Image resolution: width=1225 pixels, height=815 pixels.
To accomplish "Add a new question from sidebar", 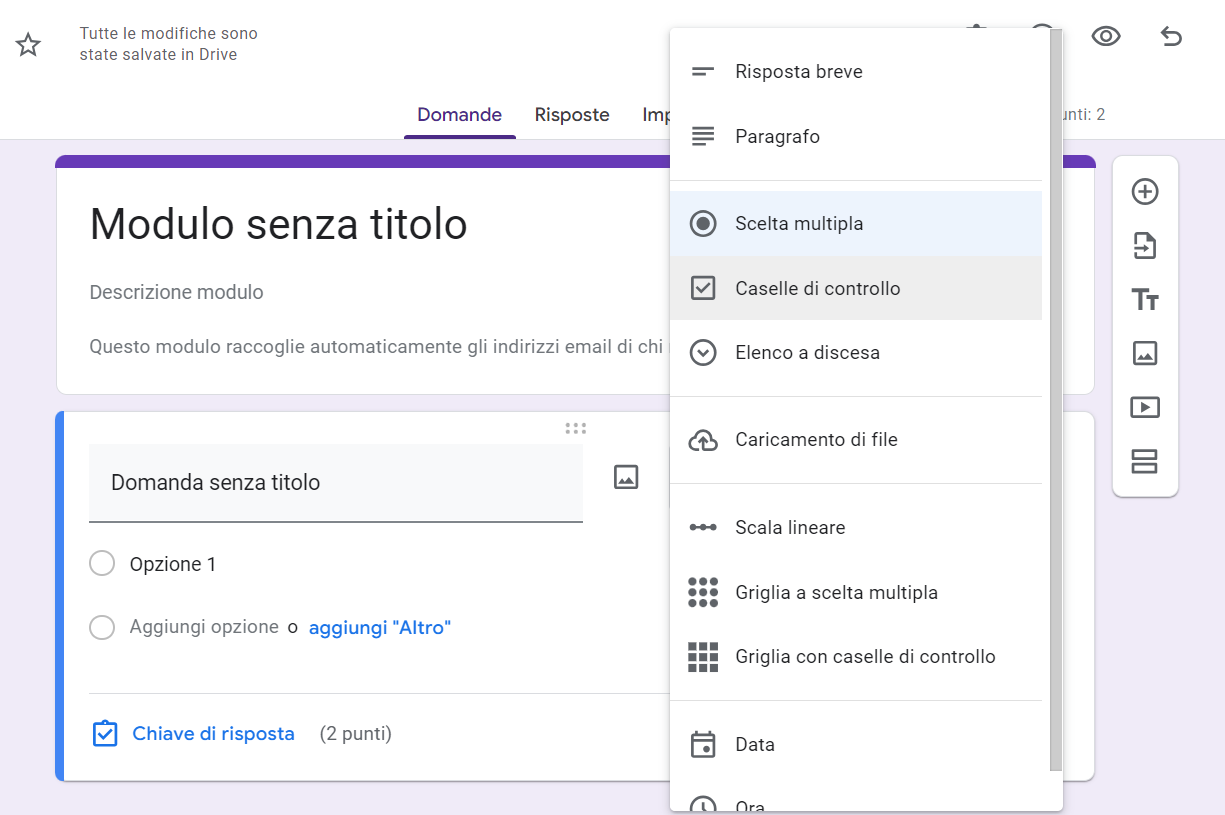I will click(1144, 192).
